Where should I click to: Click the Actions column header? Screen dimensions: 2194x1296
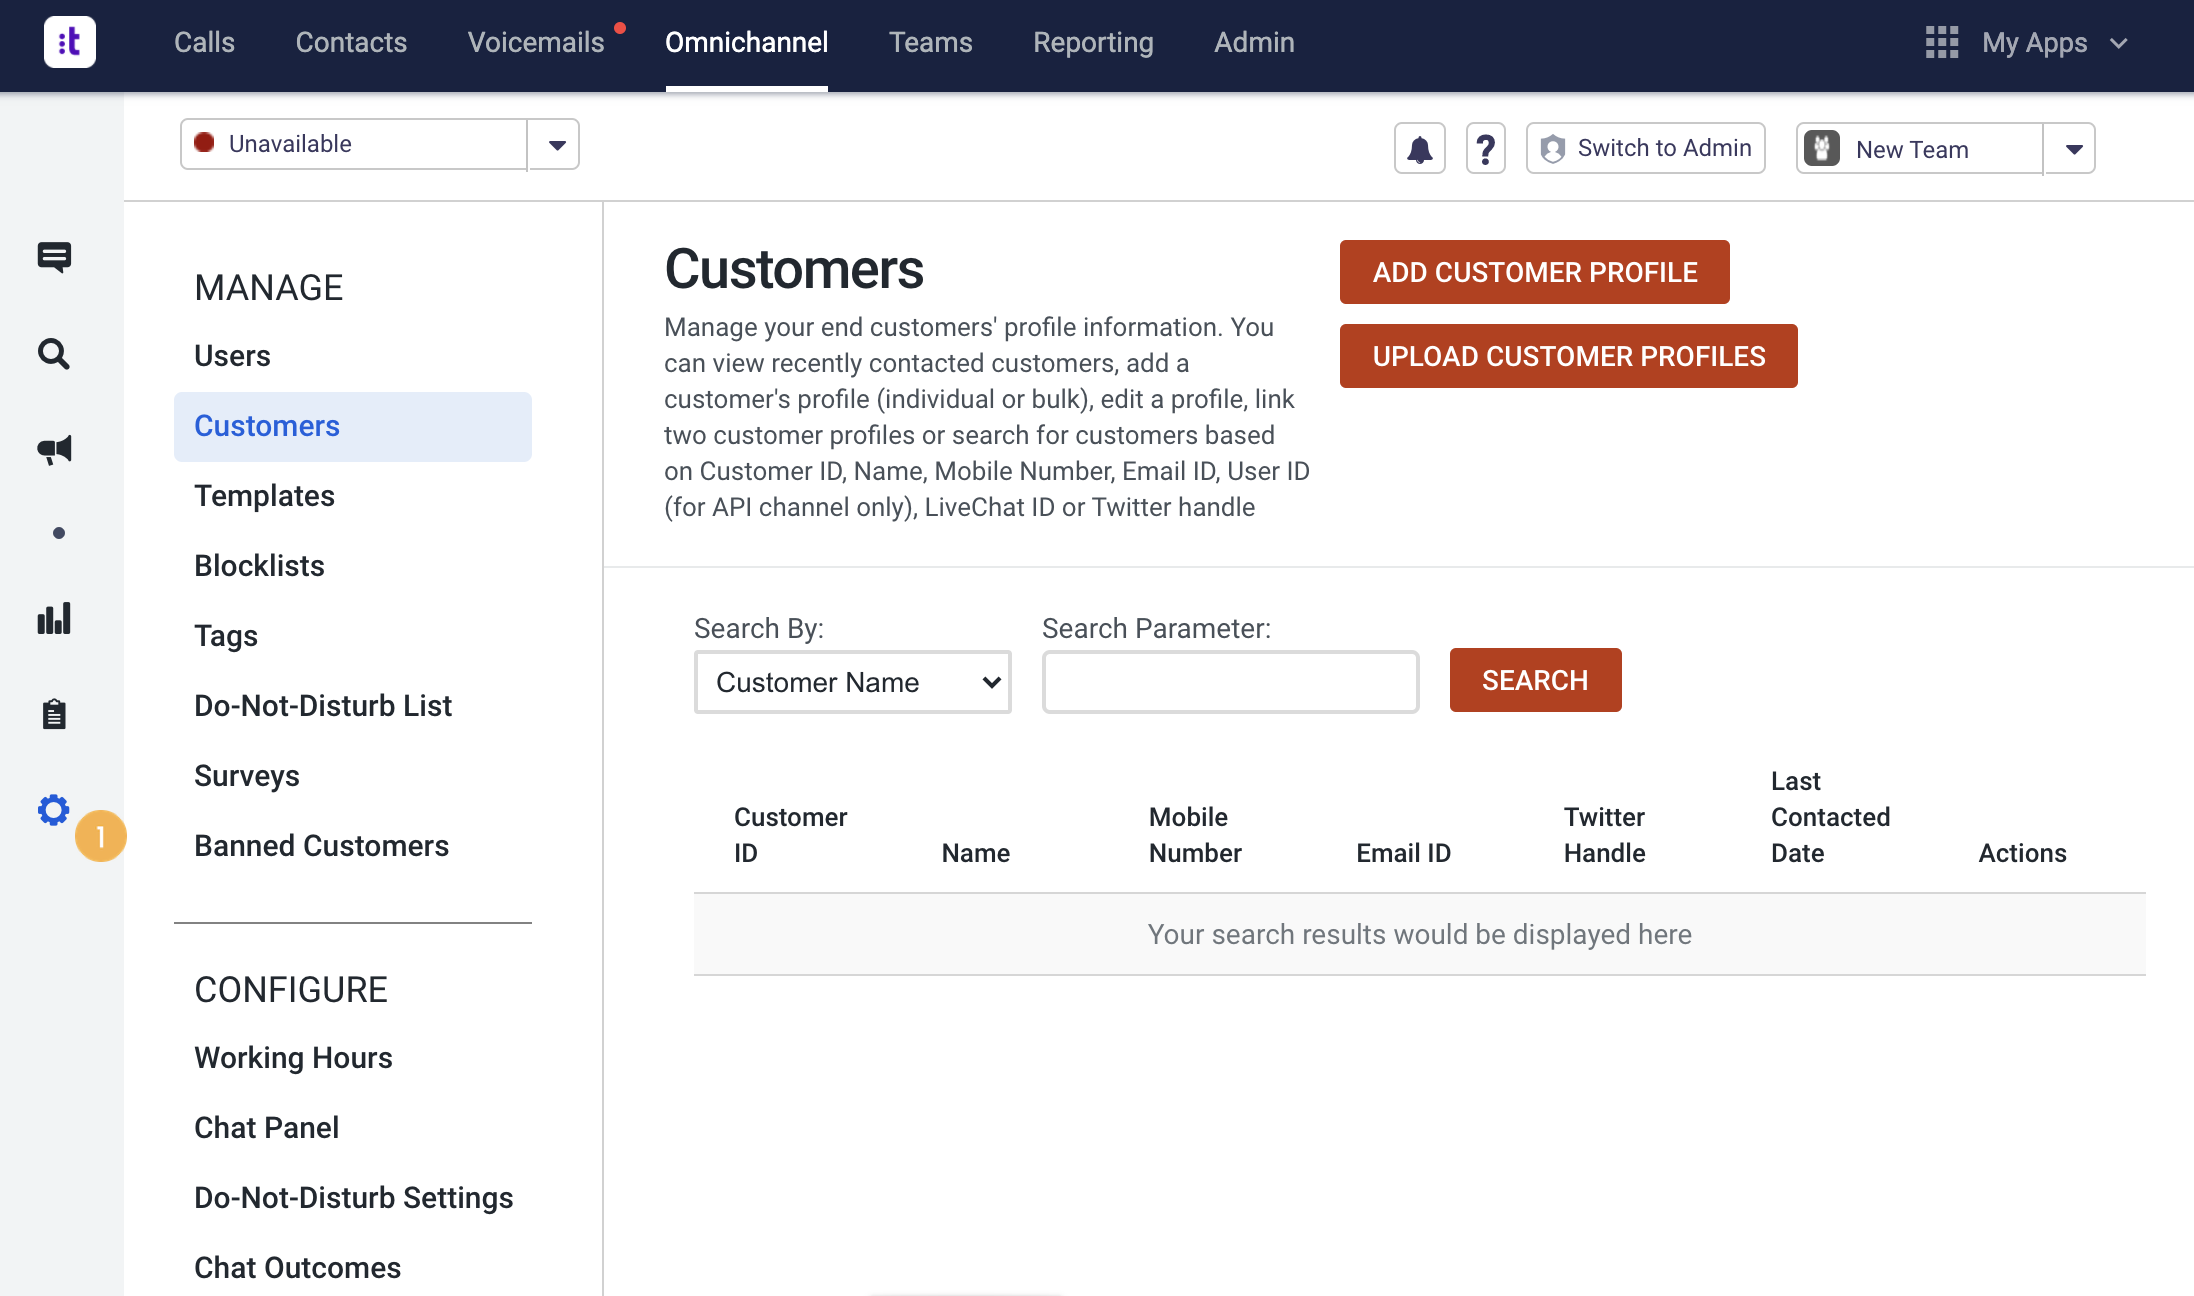(x=2022, y=853)
